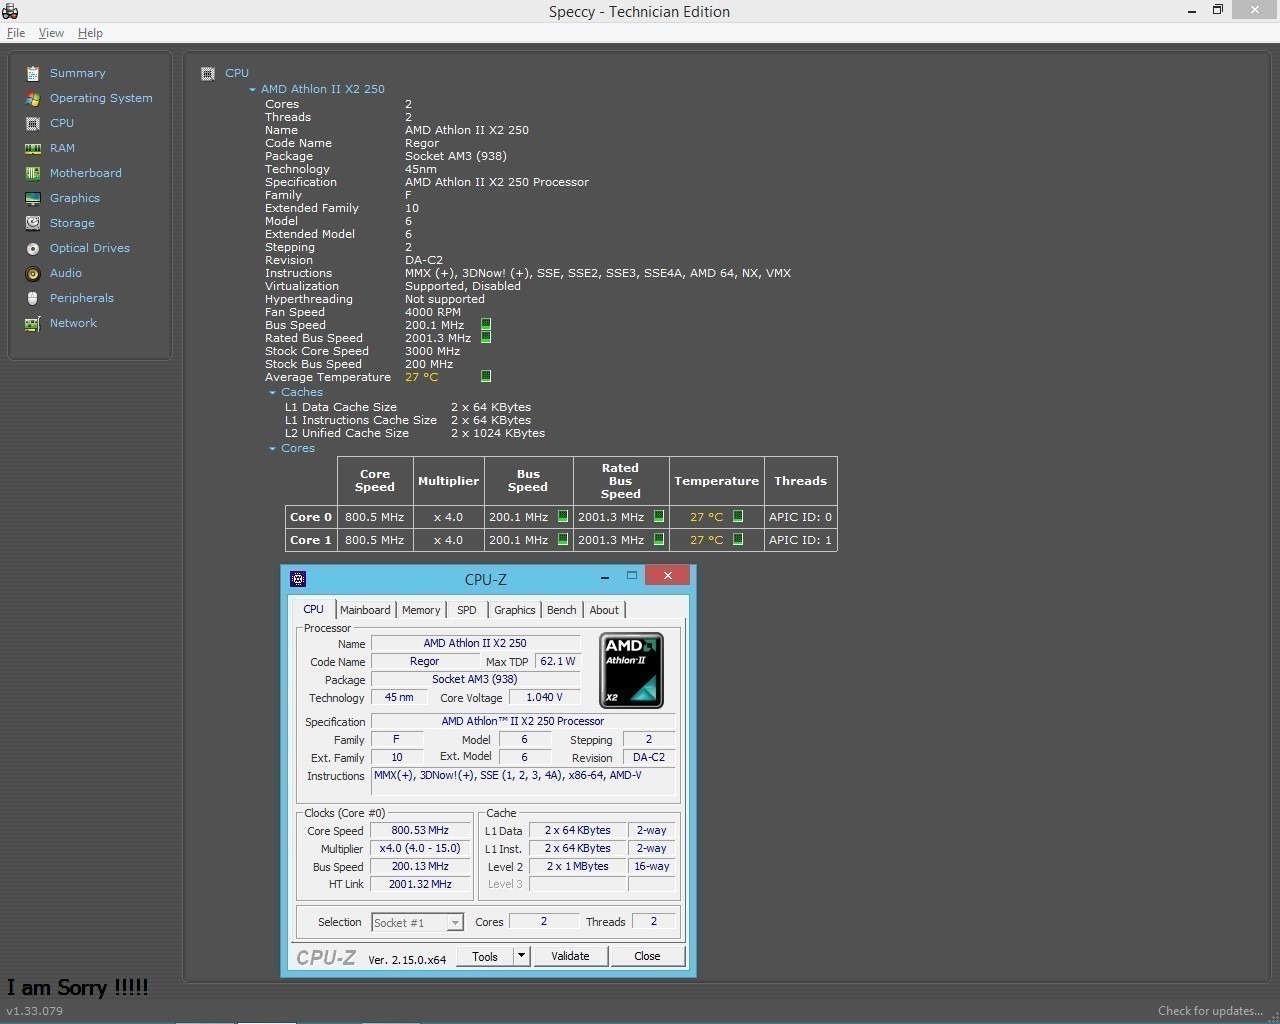Open the Help menu
The width and height of the screenshot is (1280, 1024).
90,33
